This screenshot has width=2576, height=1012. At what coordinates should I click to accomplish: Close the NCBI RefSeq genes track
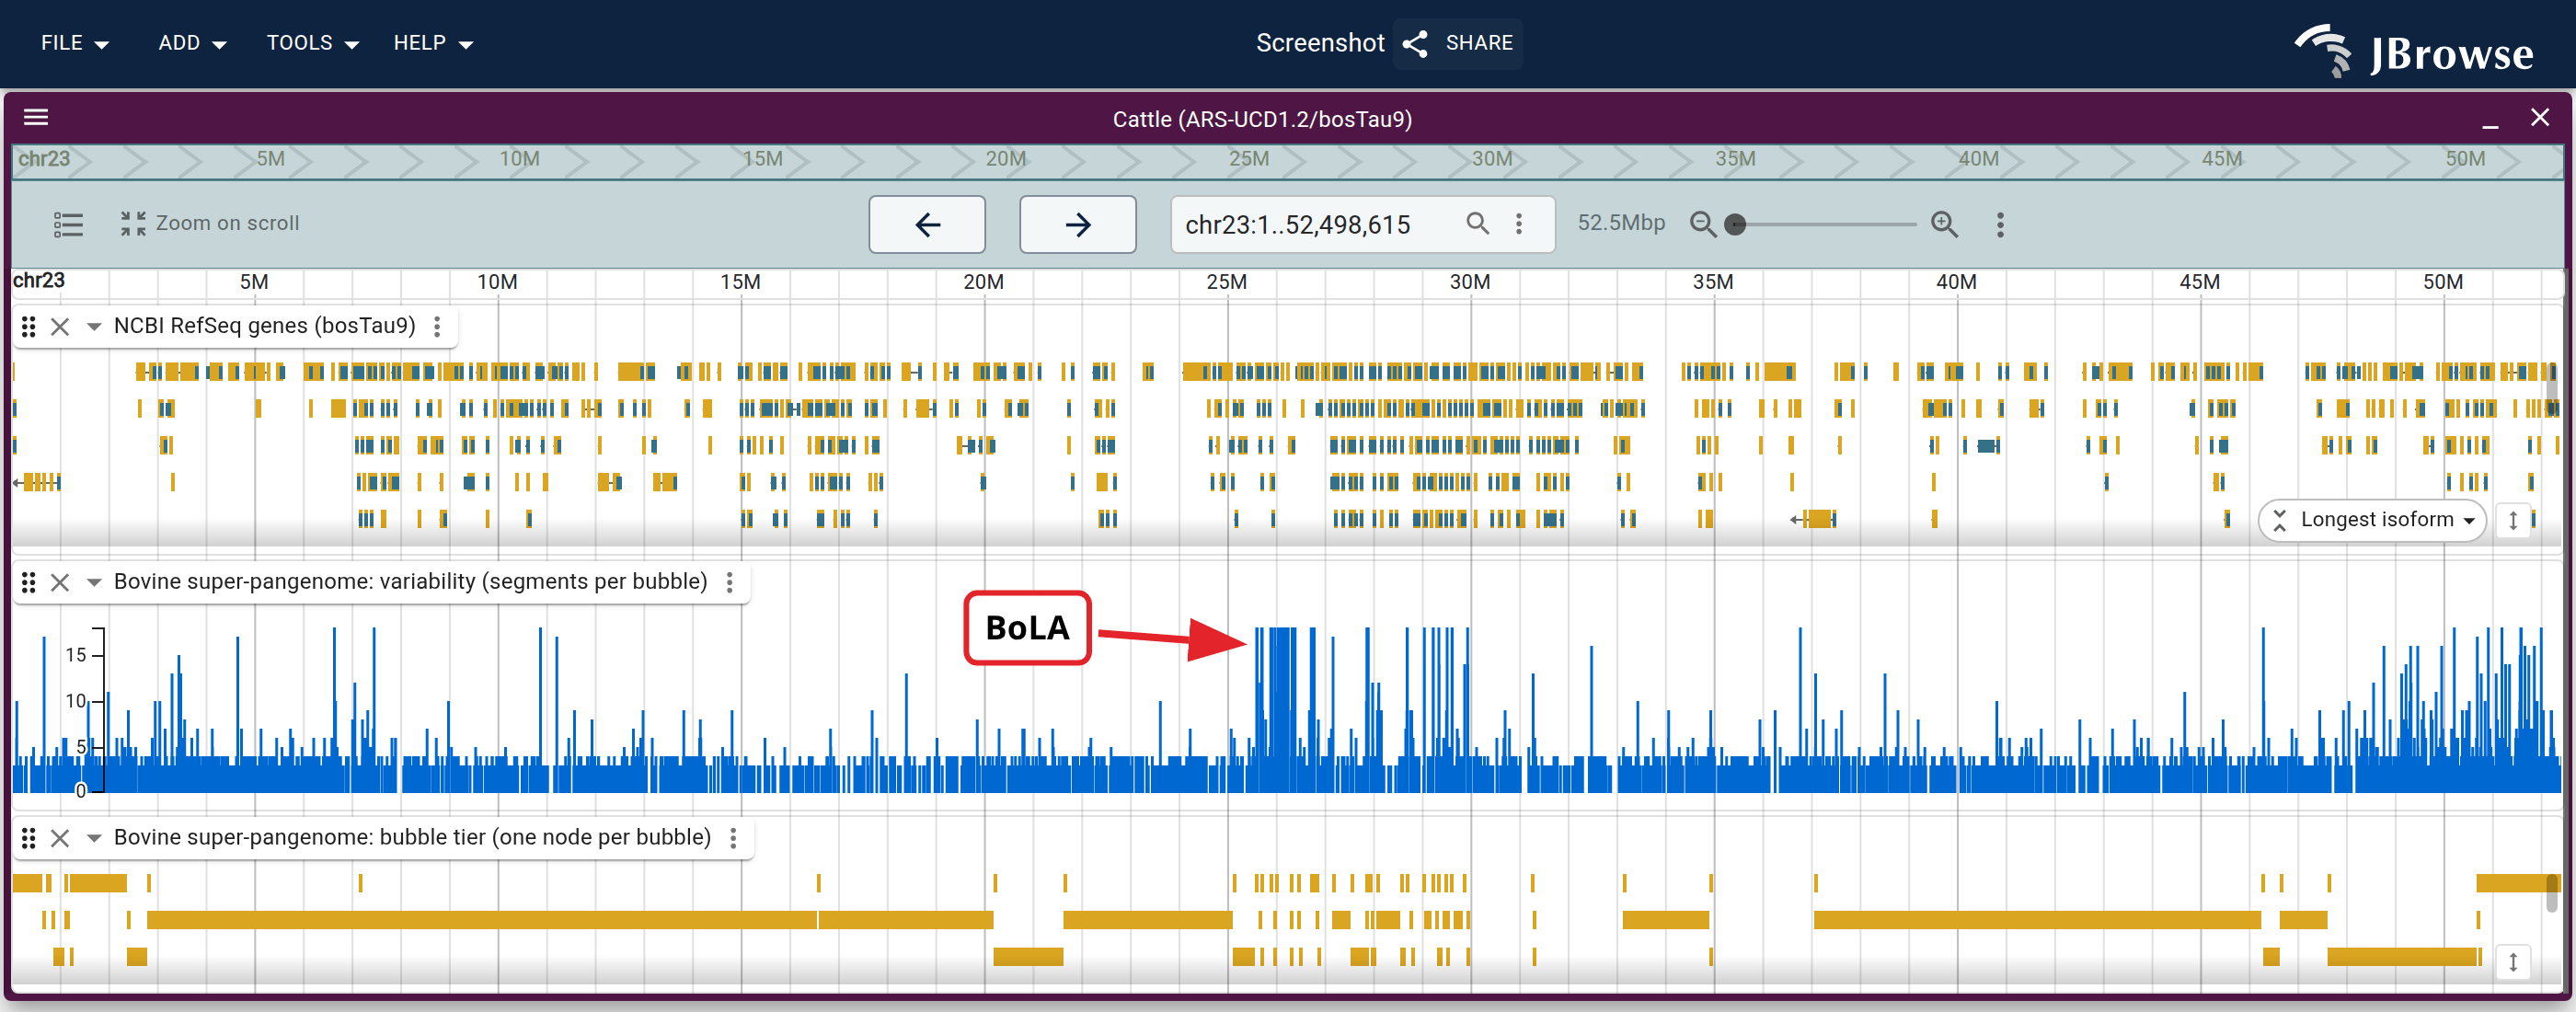[60, 326]
